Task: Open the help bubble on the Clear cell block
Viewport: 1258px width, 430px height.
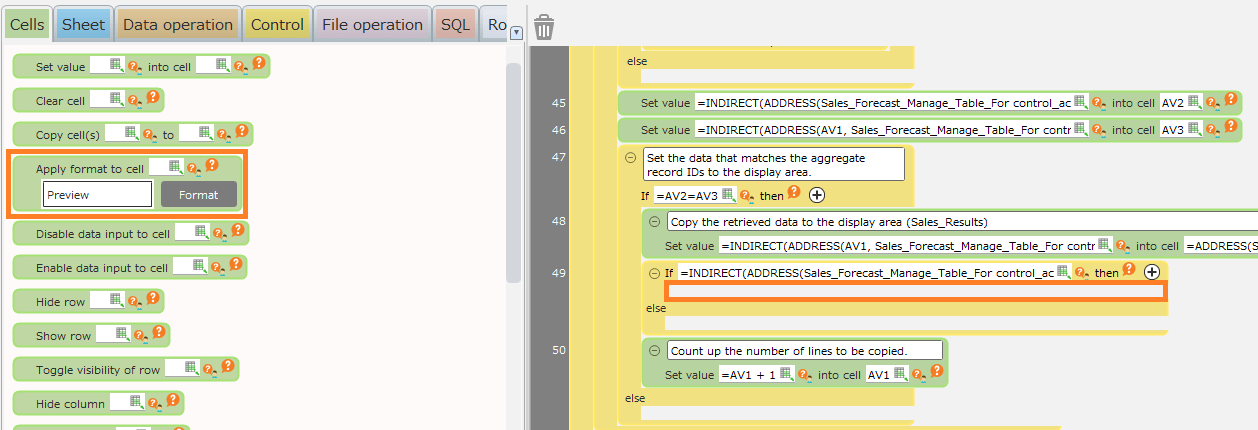Action: click(x=153, y=98)
